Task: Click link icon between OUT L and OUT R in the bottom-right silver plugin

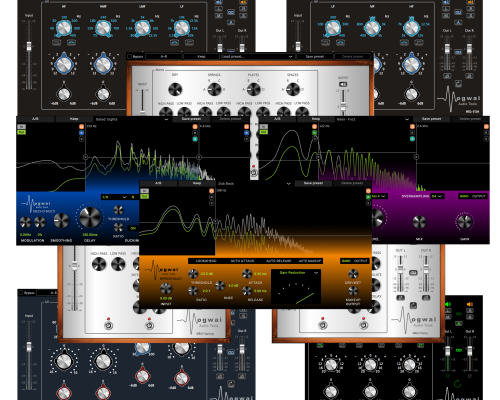Action: [x=413, y=273]
